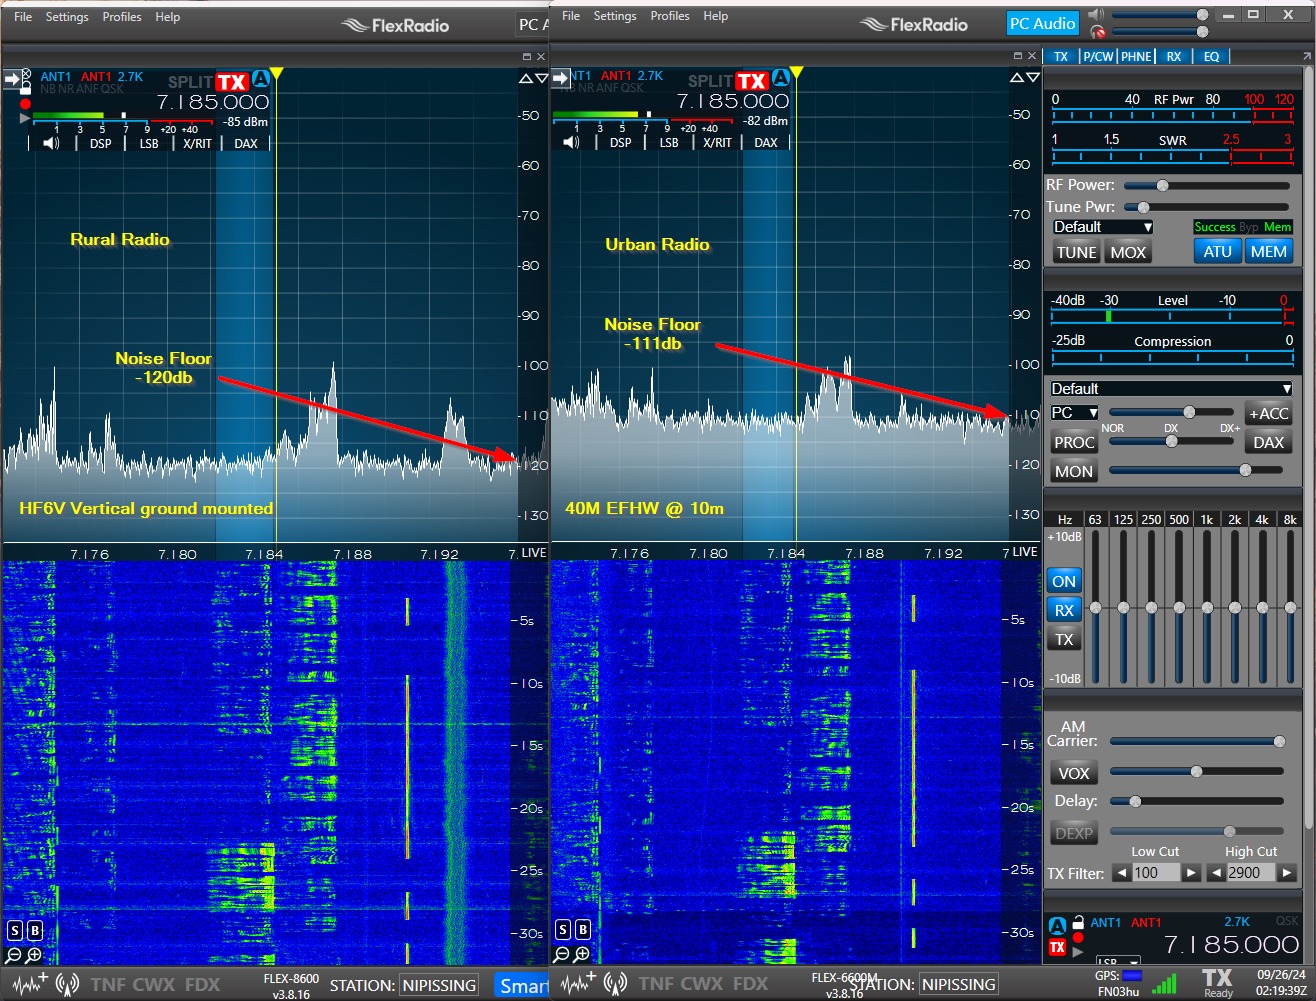
Task: Click the TUNE button
Action: pos(1076,252)
